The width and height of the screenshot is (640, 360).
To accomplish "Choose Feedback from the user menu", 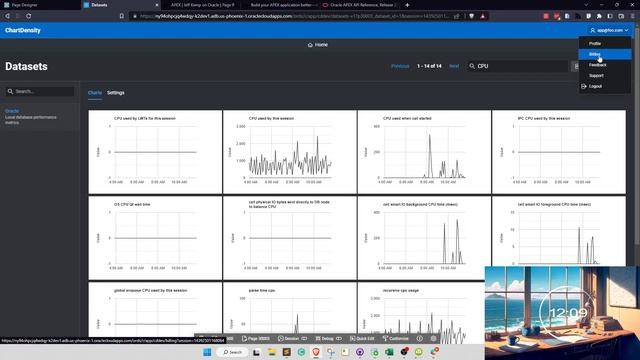I will point(605,65).
